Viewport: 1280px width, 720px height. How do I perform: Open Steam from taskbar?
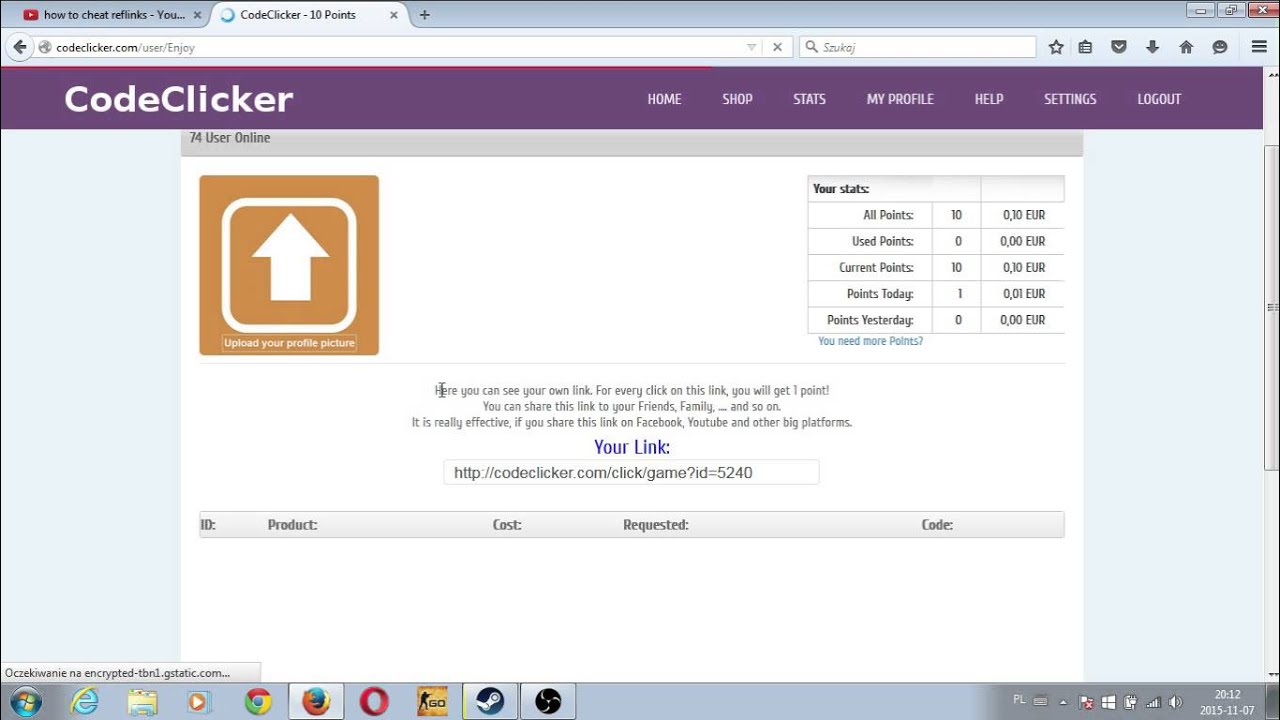[x=490, y=702]
